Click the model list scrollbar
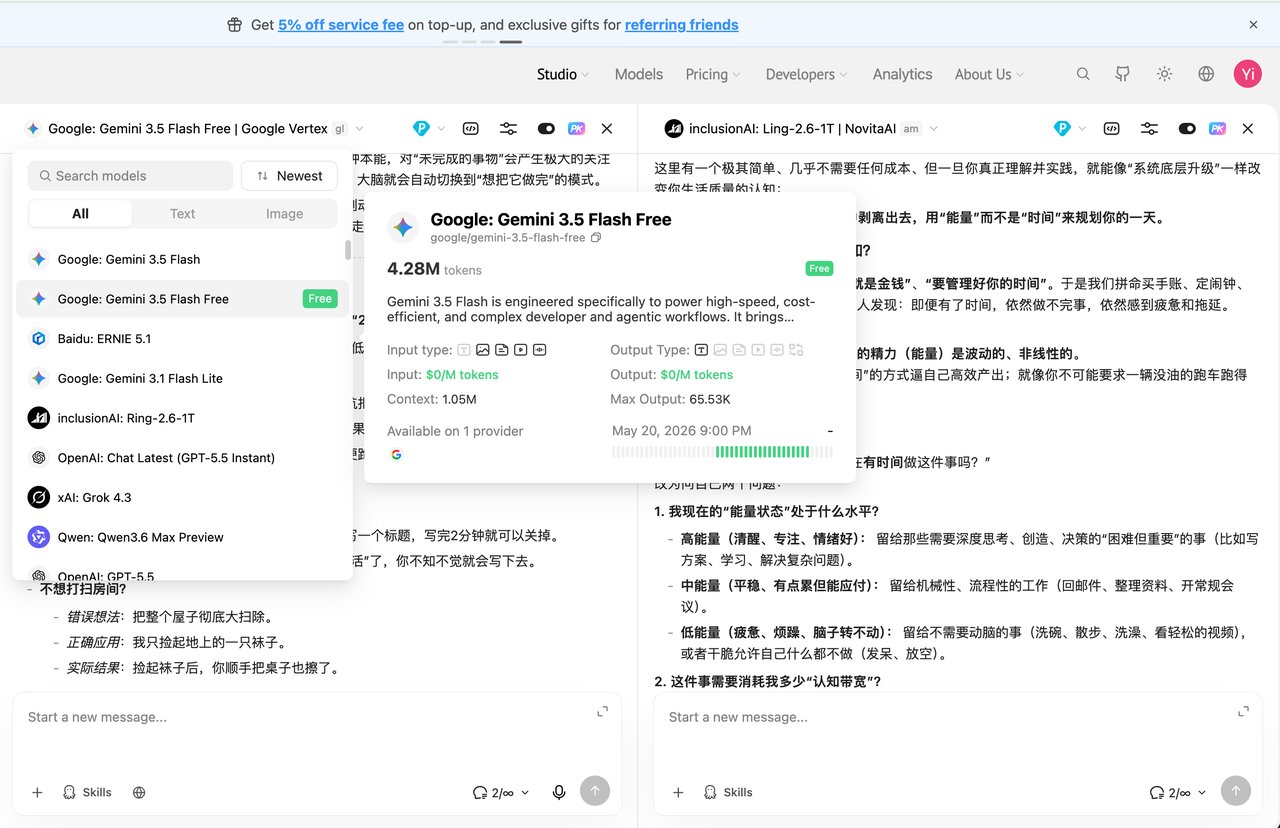 pyautogui.click(x=347, y=250)
